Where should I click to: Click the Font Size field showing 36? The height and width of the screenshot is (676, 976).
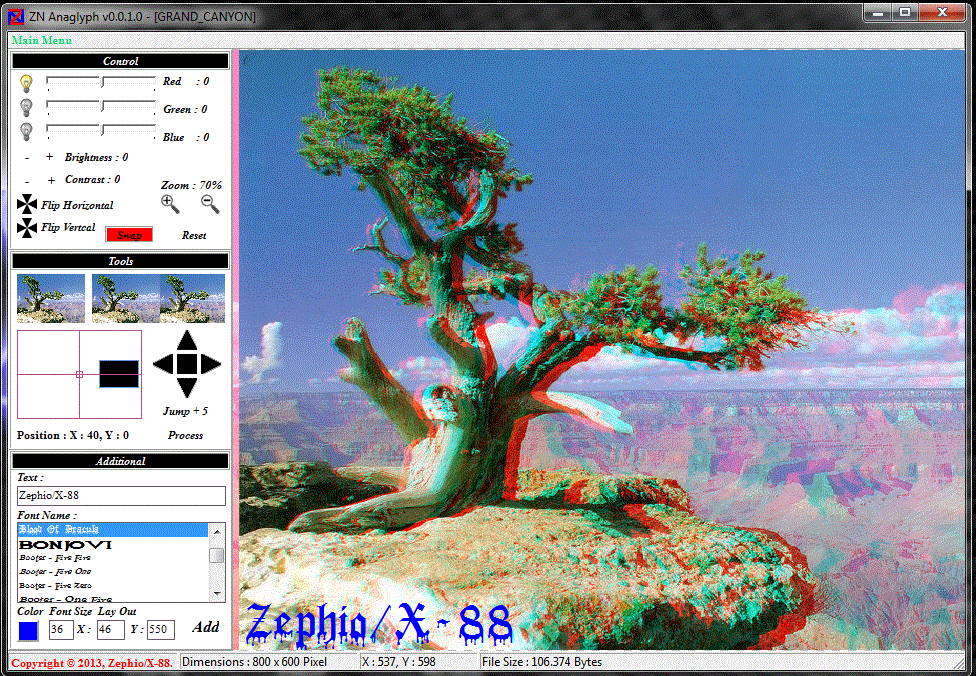(x=61, y=629)
